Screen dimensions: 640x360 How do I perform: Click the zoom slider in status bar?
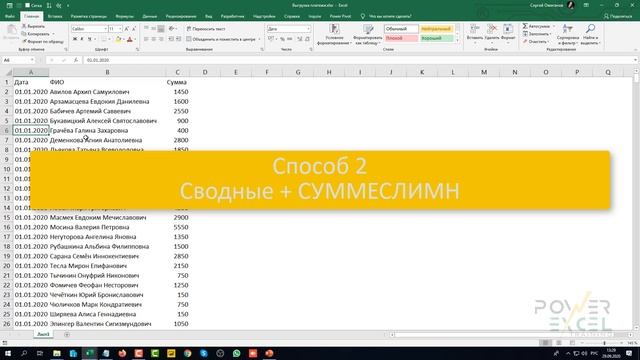coord(604,343)
